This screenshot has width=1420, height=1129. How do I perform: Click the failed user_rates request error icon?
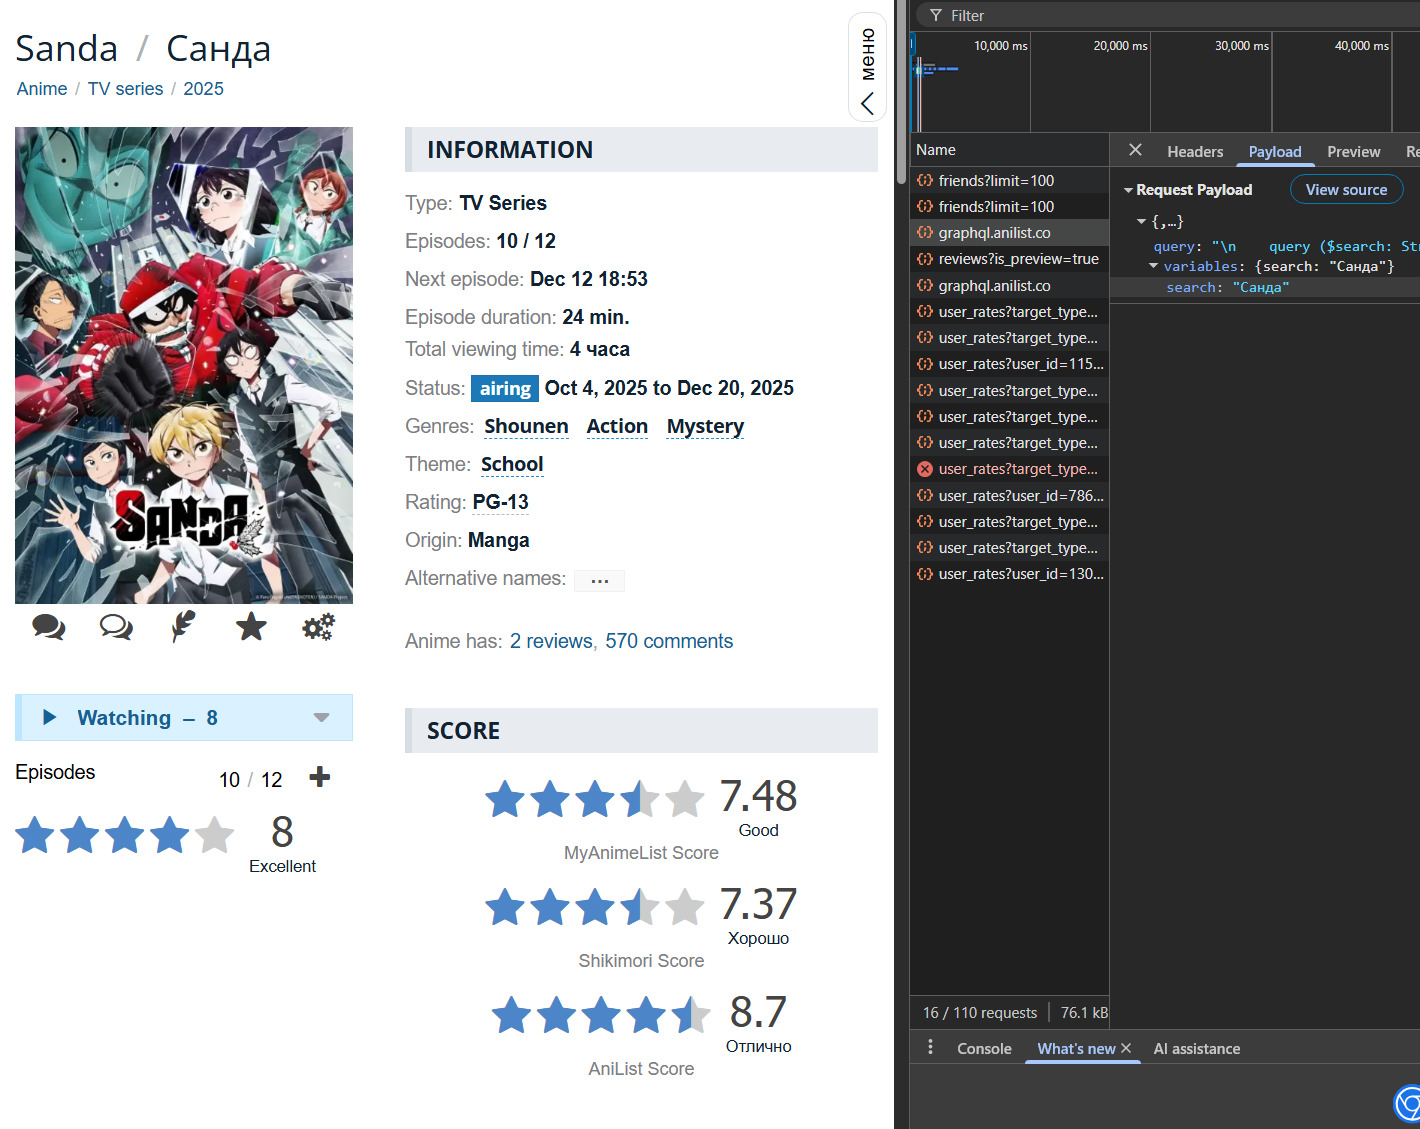tap(925, 469)
